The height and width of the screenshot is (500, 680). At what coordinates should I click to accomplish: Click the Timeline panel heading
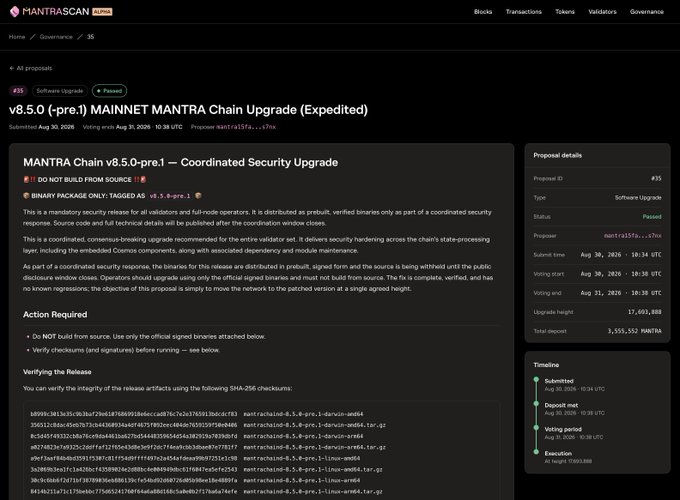546,365
